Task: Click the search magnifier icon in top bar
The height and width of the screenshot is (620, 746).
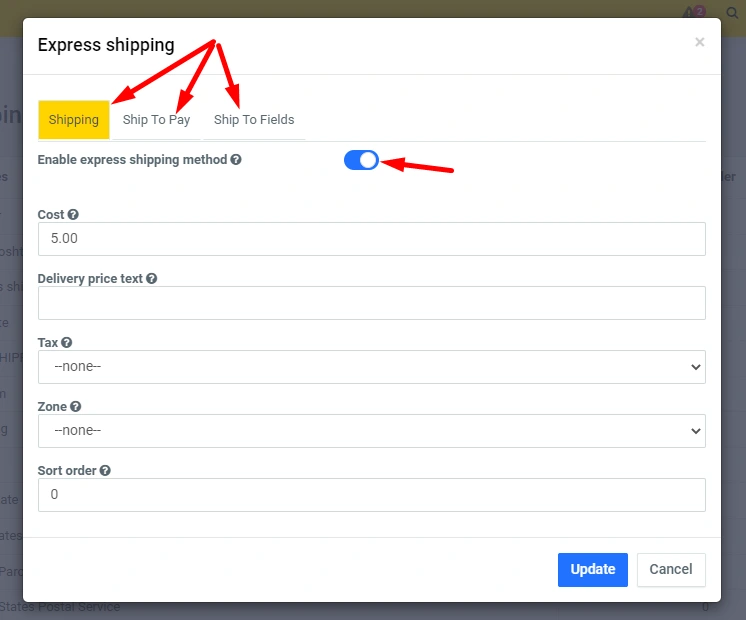Action: 731,13
